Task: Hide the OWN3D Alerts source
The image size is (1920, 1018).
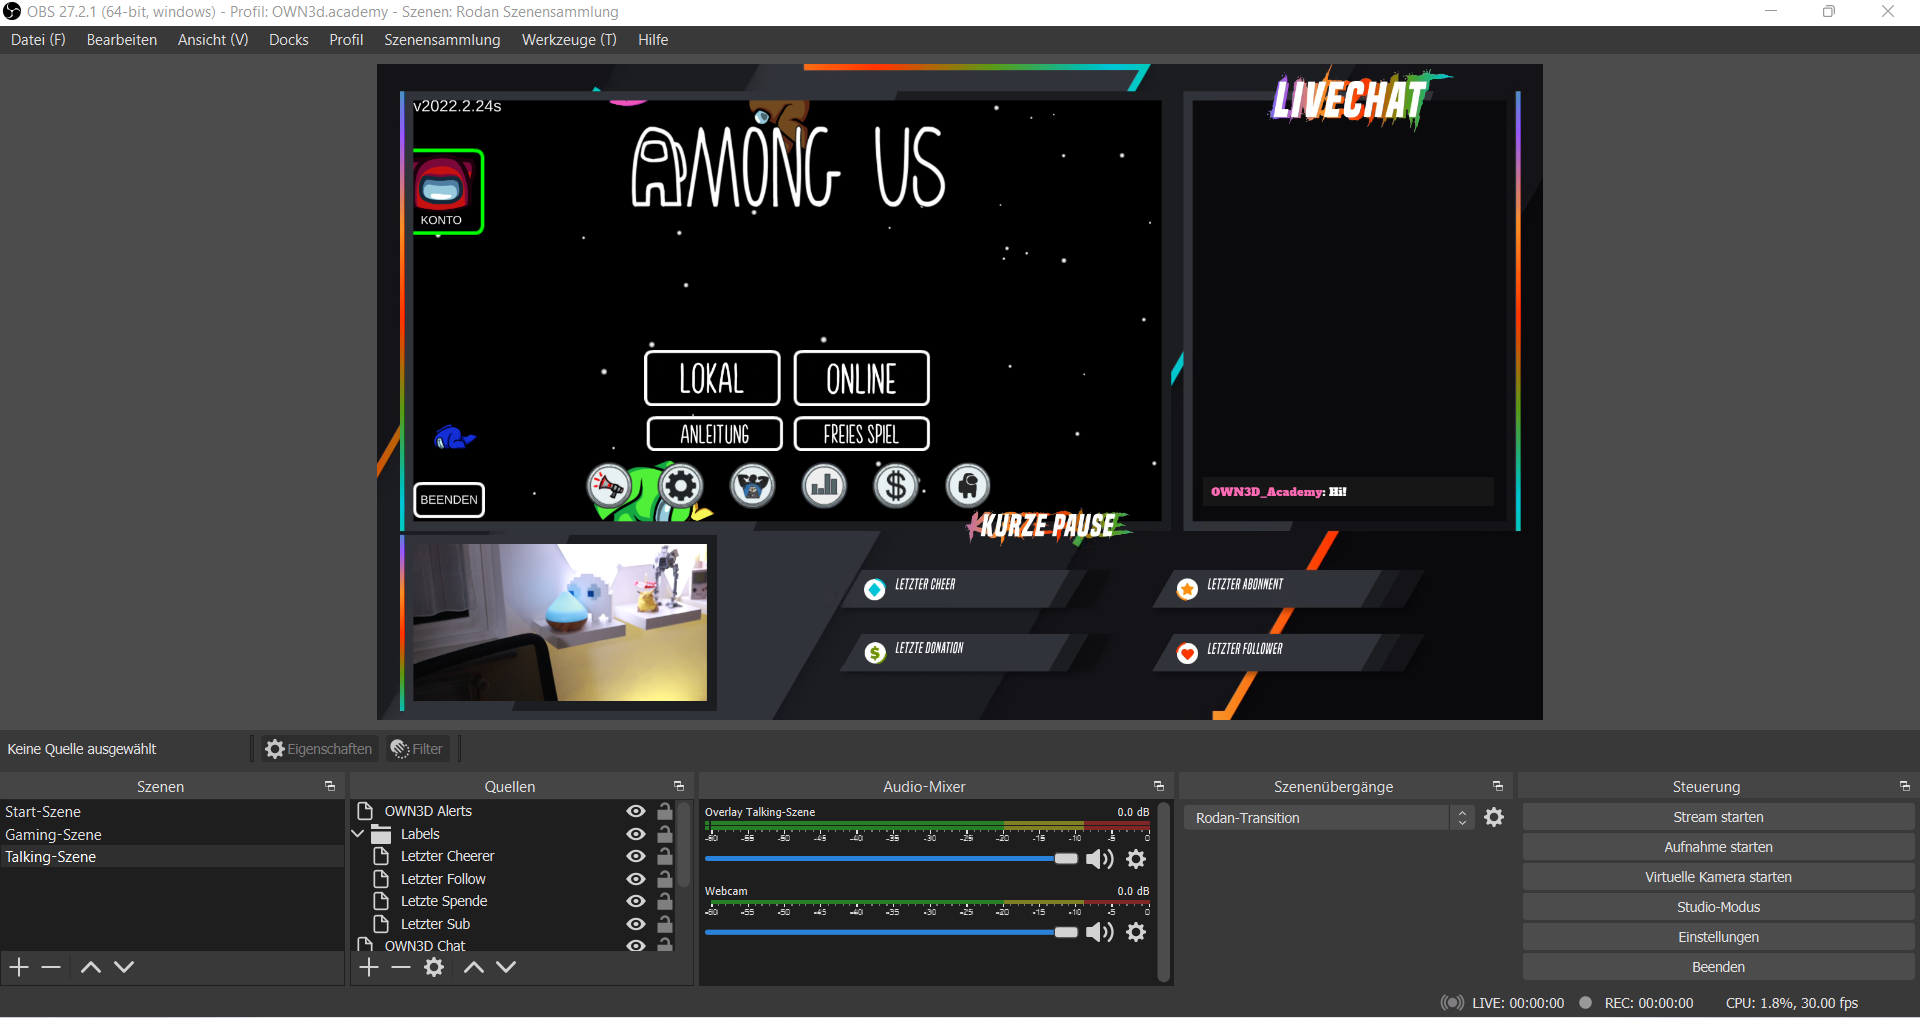Action: [636, 811]
